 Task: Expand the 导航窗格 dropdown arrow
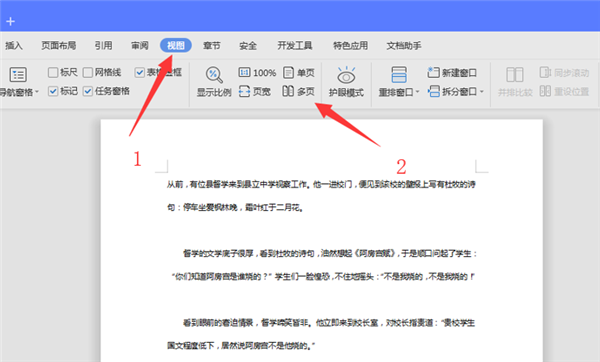tap(37, 92)
